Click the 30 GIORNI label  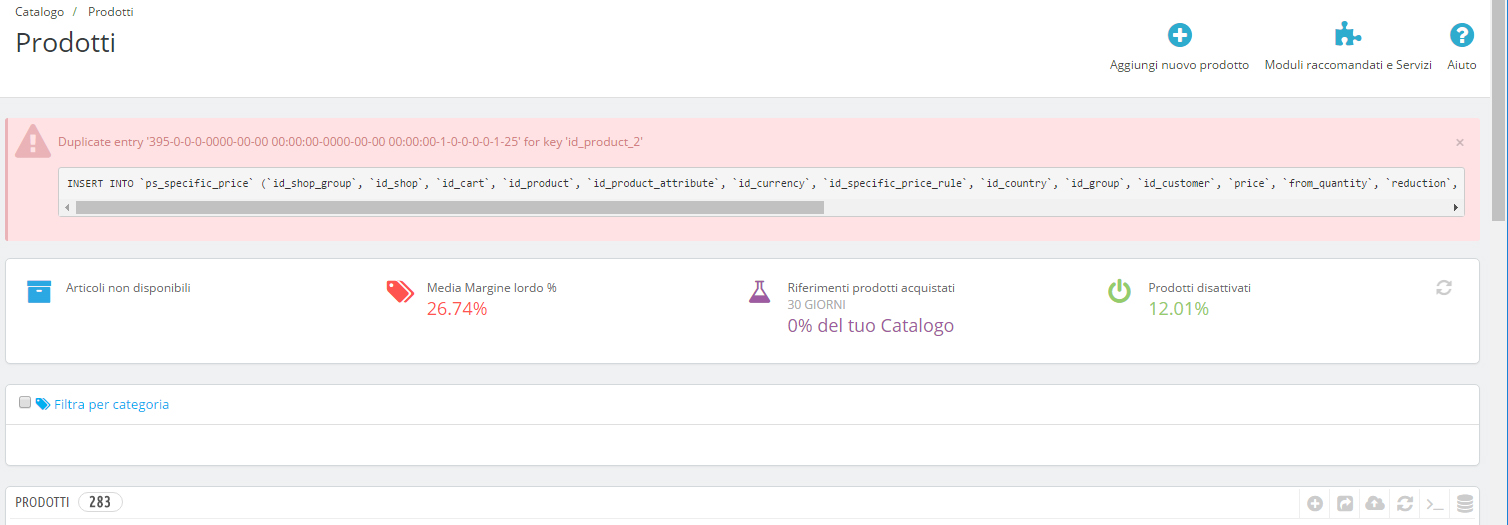(816, 304)
